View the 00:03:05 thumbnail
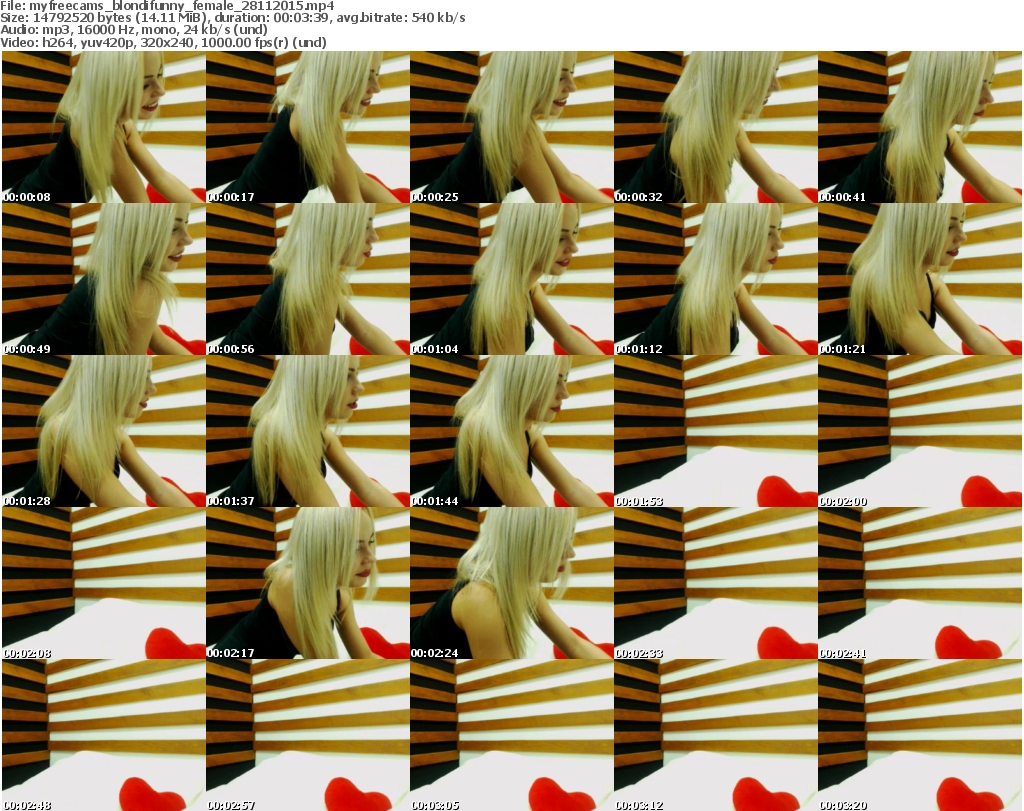This screenshot has height=811, width=1024. pyautogui.click(x=511, y=735)
